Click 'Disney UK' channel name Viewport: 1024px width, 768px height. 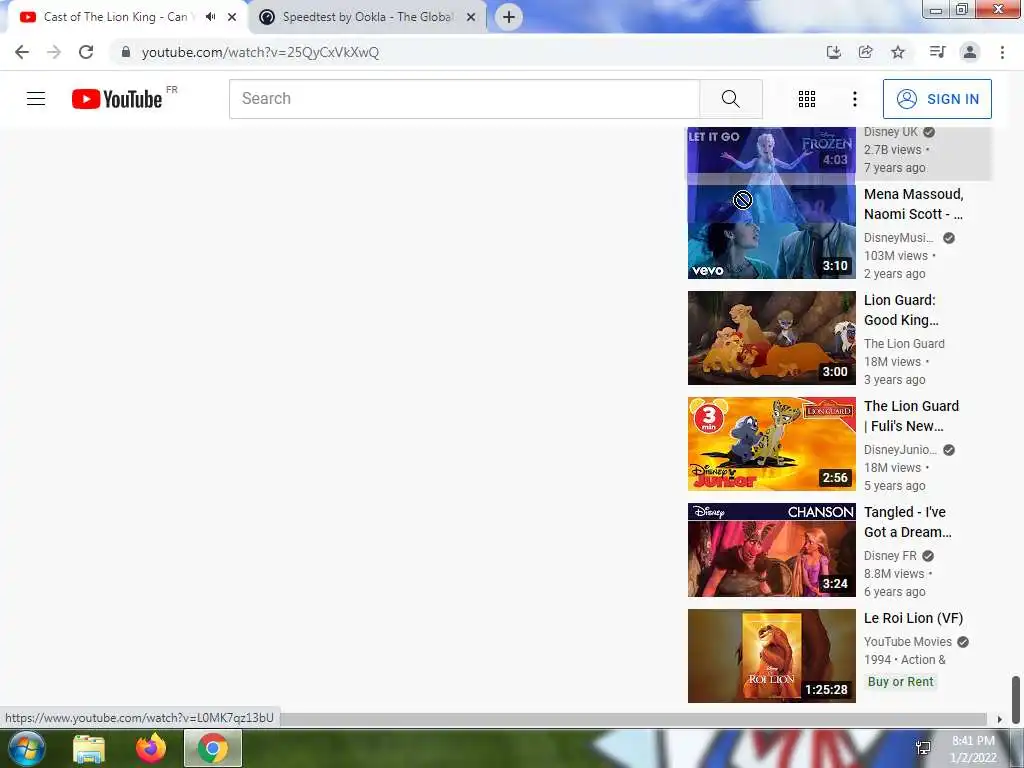click(891, 132)
